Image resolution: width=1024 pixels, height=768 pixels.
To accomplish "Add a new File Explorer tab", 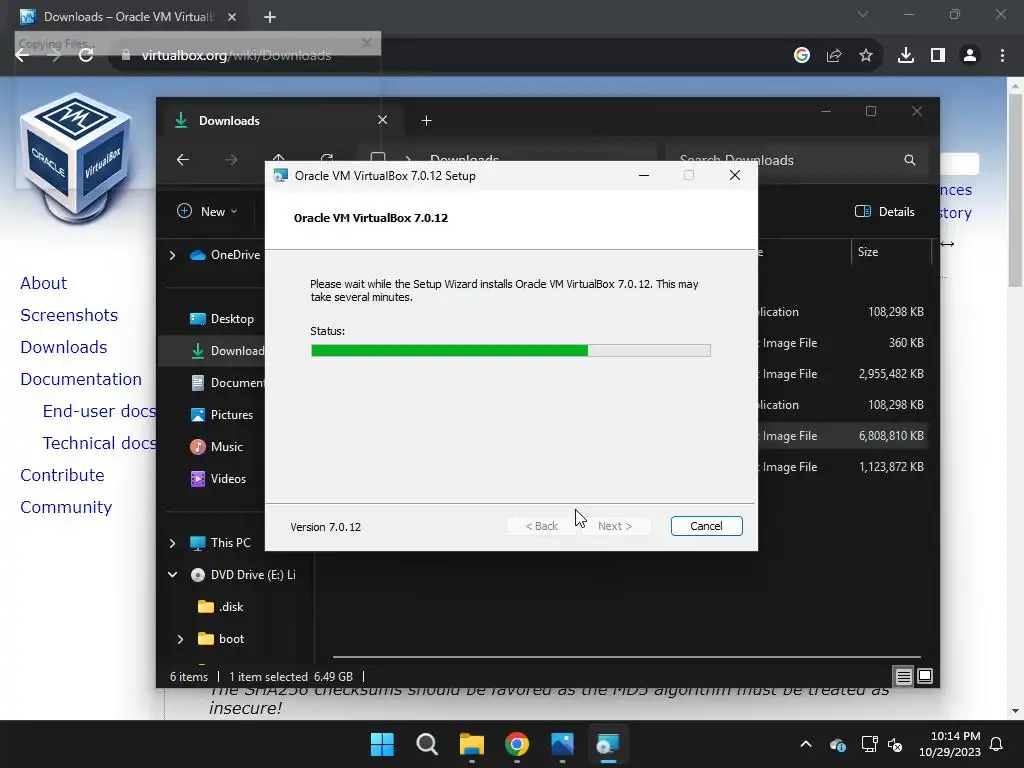I will point(426,121).
